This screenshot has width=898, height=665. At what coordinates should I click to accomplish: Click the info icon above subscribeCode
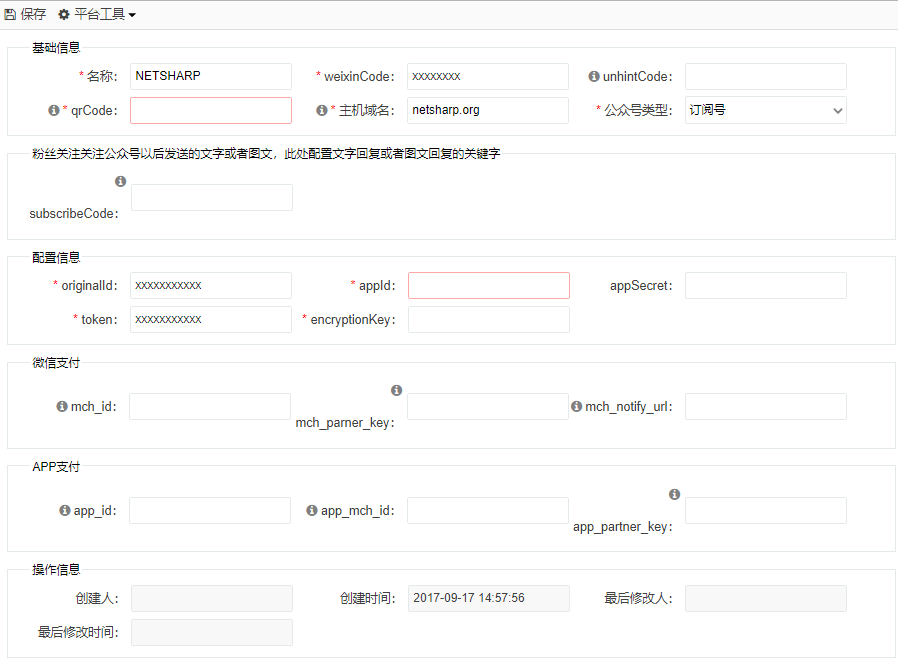[120, 181]
